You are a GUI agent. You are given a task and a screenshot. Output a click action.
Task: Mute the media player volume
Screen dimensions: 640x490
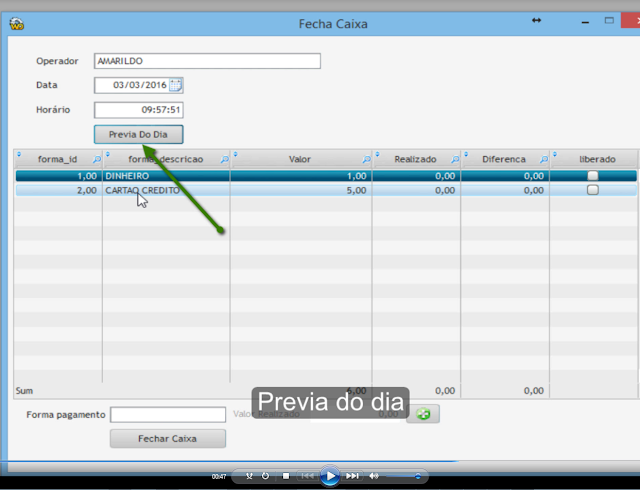tap(373, 476)
